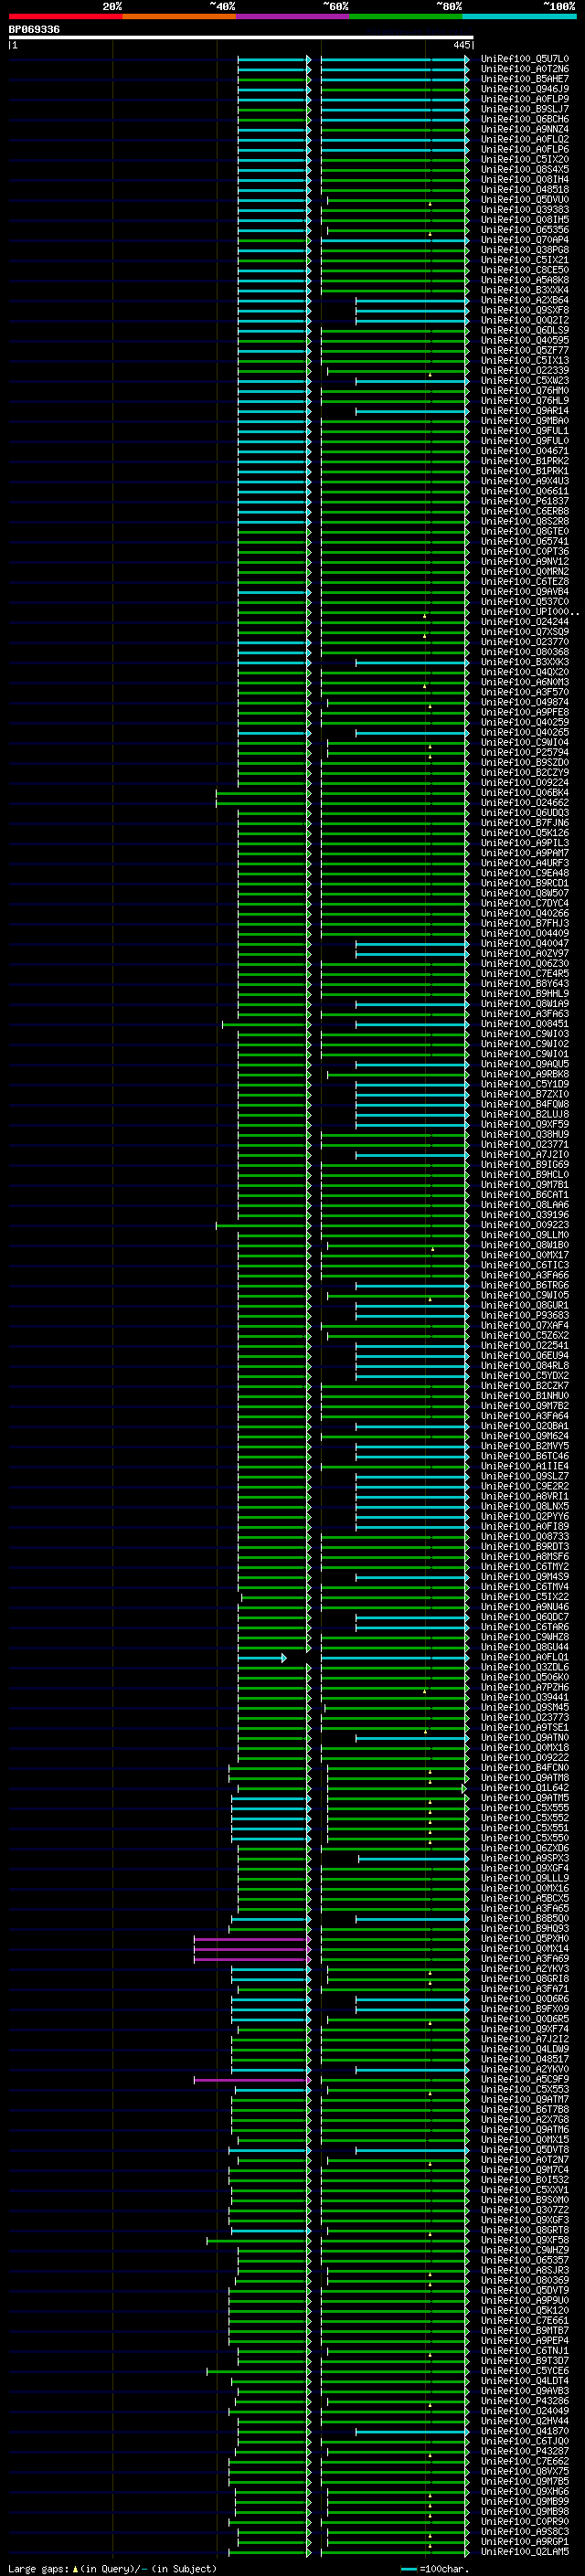Select hit label UniRef100_A2YKV3

coord(524,1968)
